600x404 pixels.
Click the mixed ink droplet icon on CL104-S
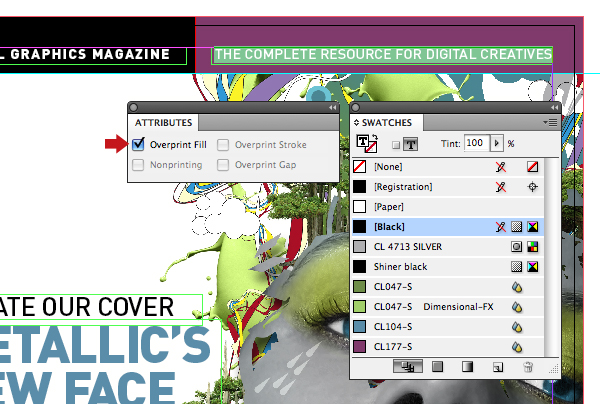[x=517, y=327]
